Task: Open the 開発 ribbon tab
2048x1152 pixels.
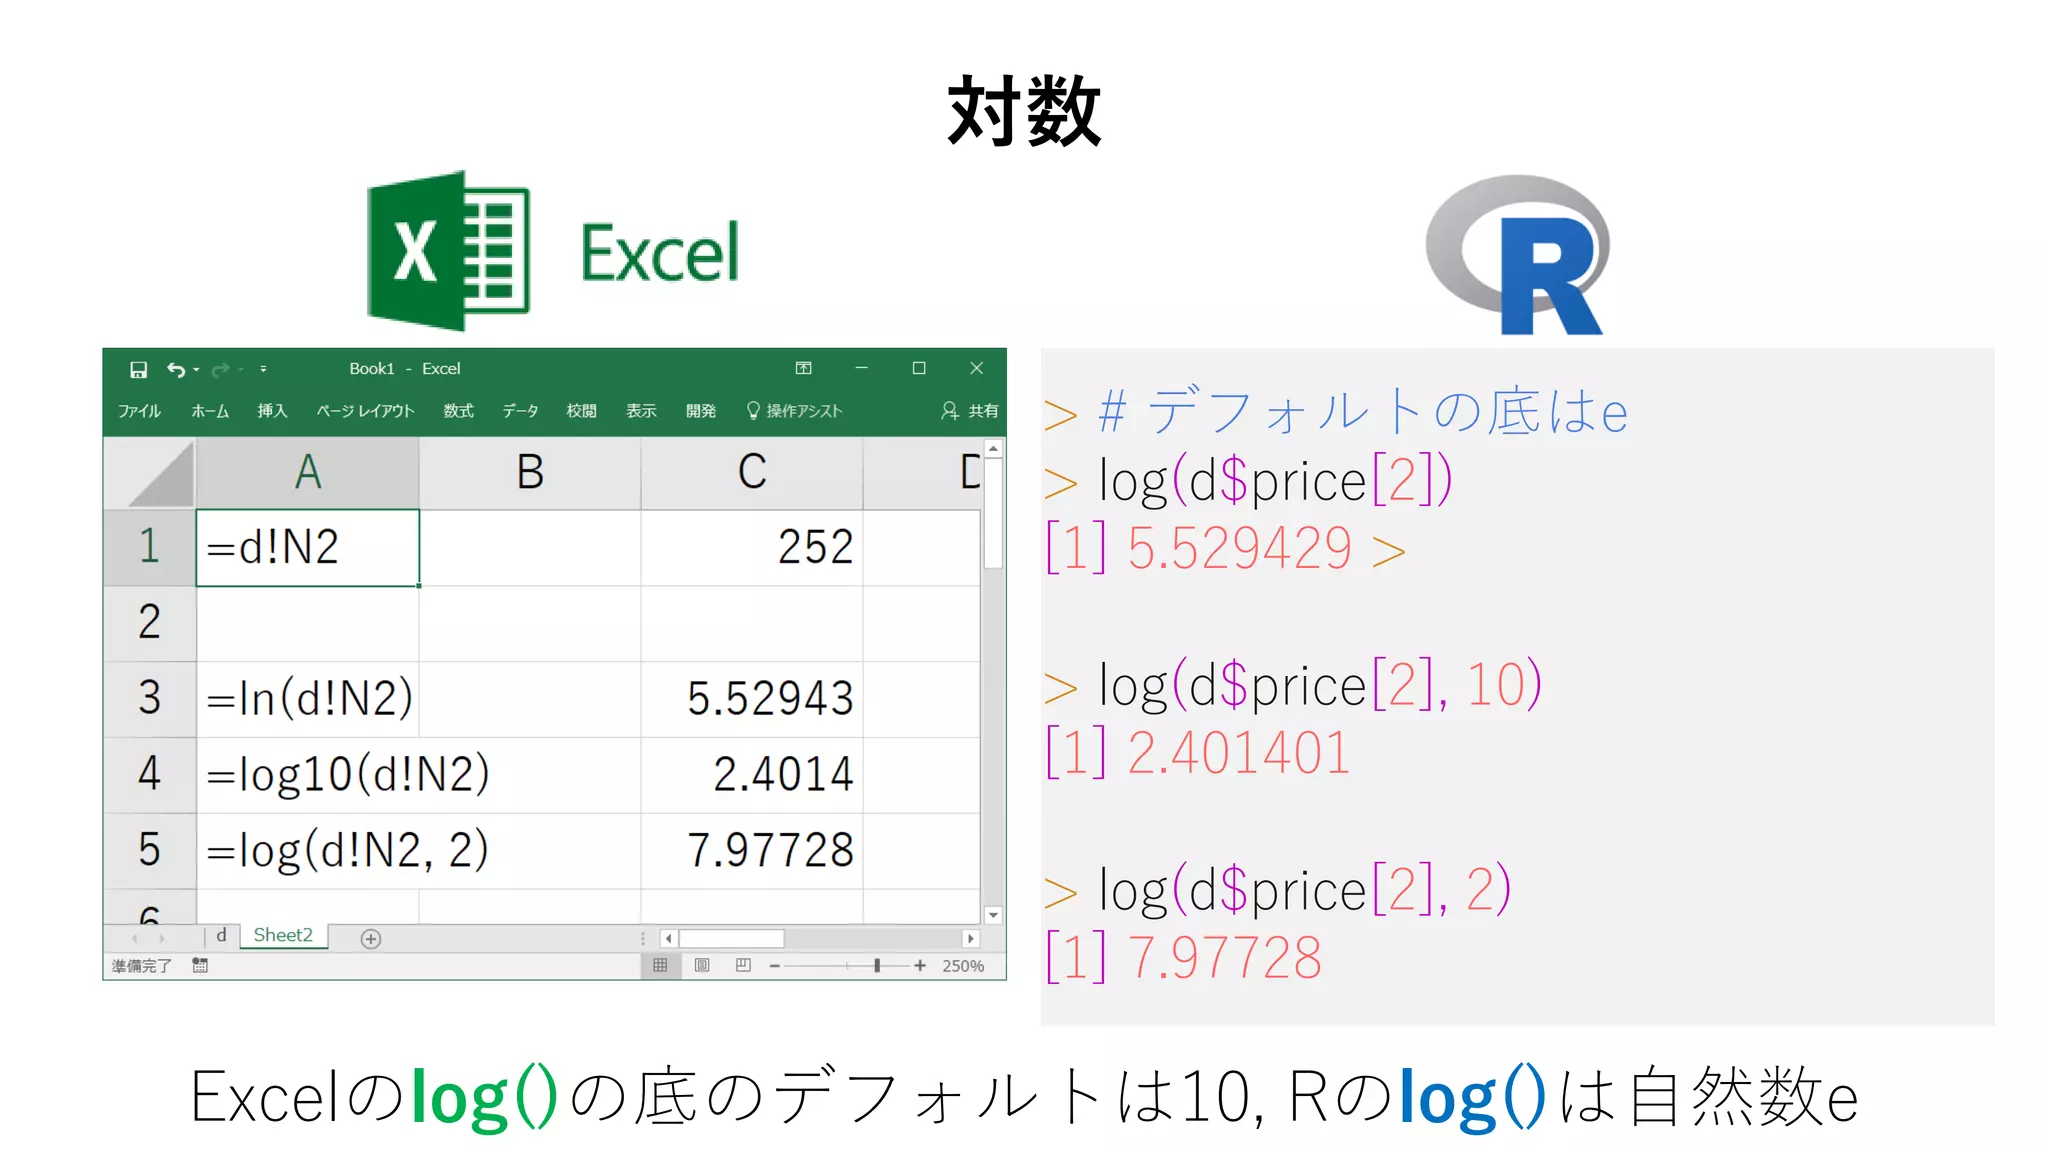Action: [701, 411]
